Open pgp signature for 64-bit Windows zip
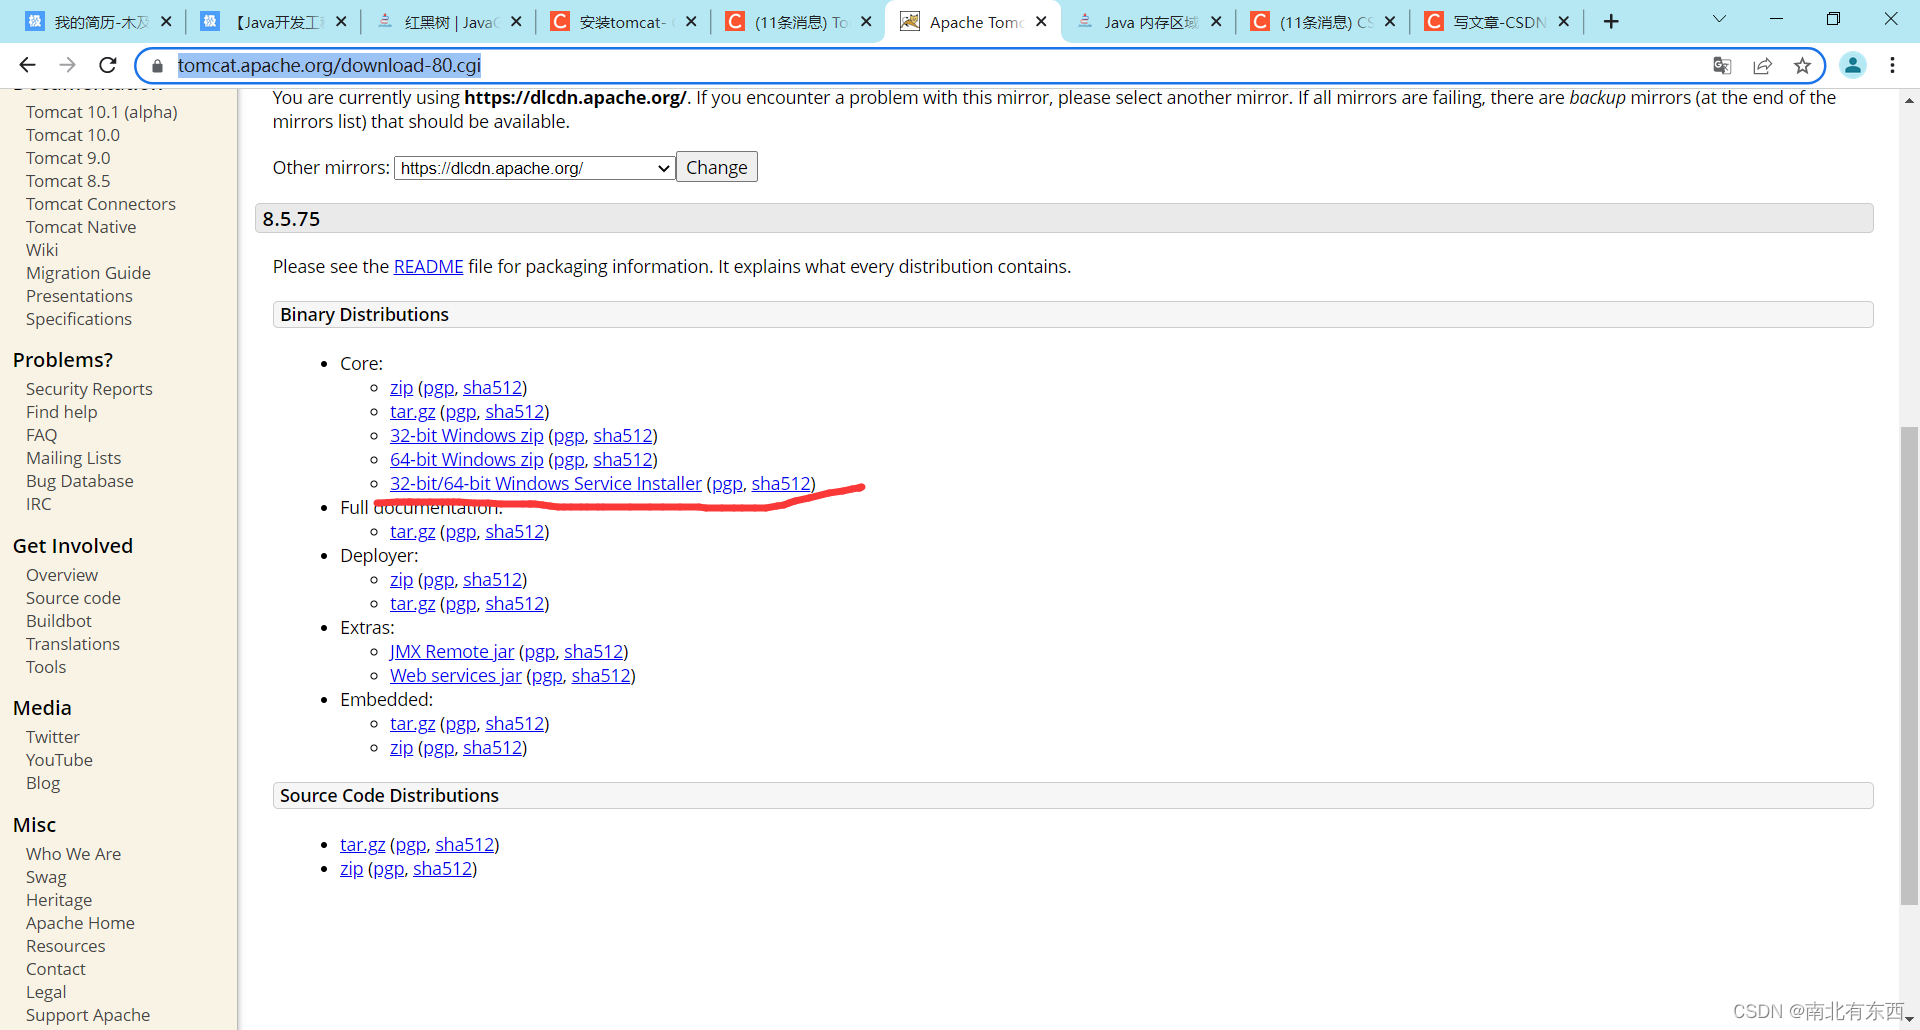 tap(569, 461)
